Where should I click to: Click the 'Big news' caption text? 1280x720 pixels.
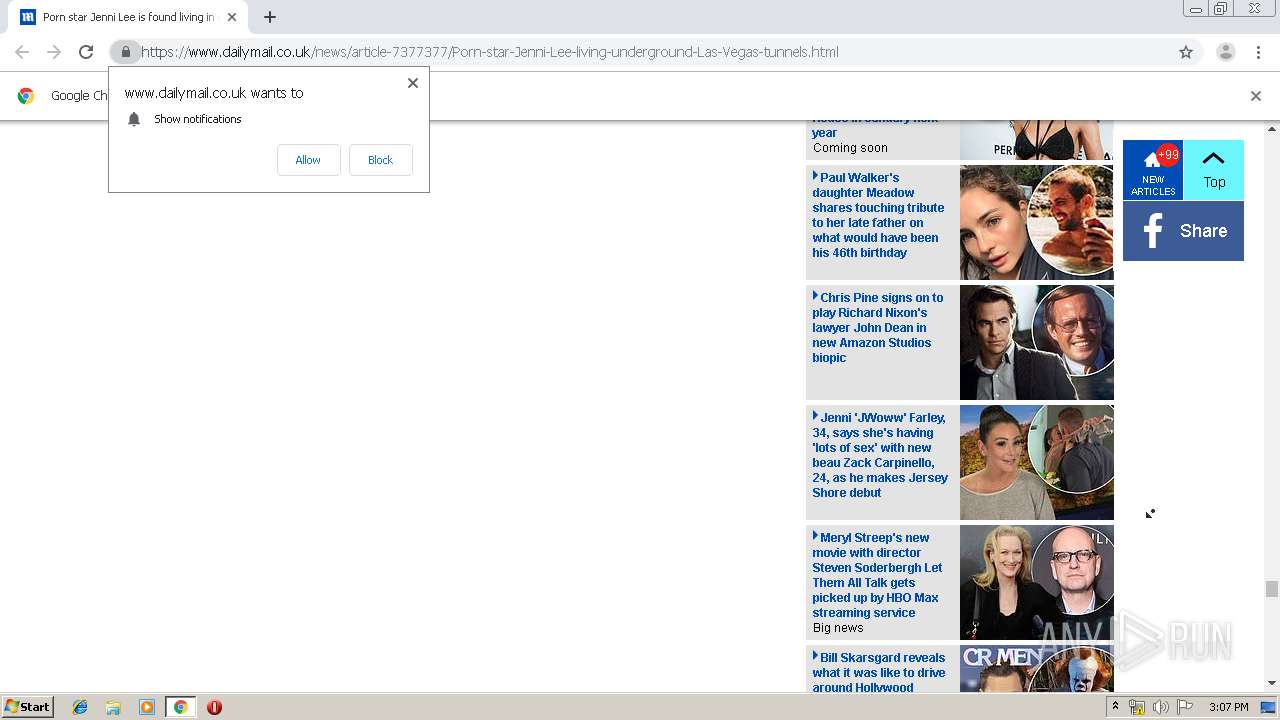coord(838,628)
